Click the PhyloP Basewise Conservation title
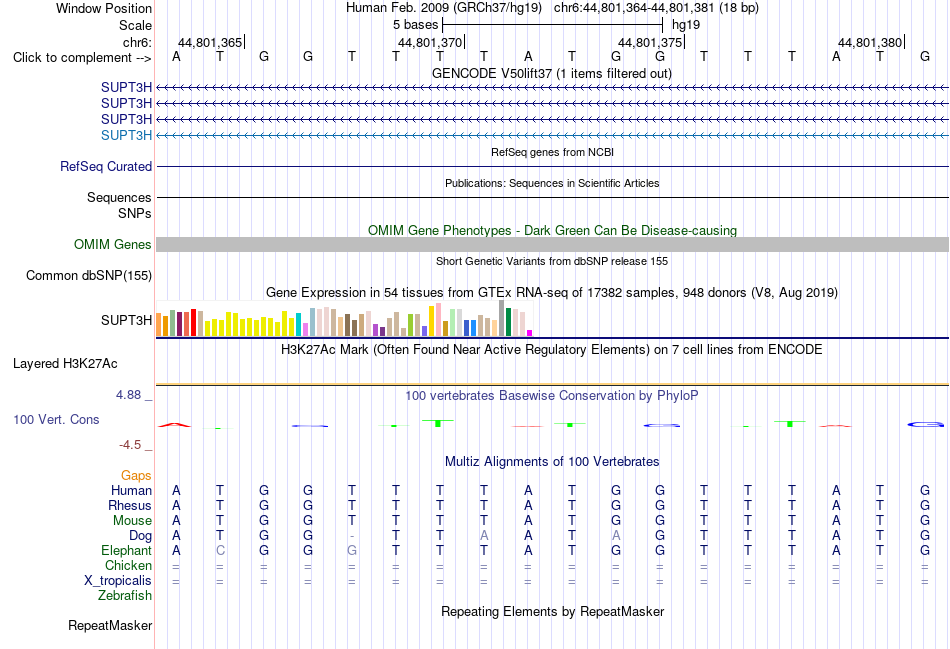Image resolution: width=950 pixels, height=649 pixels. pos(552,396)
